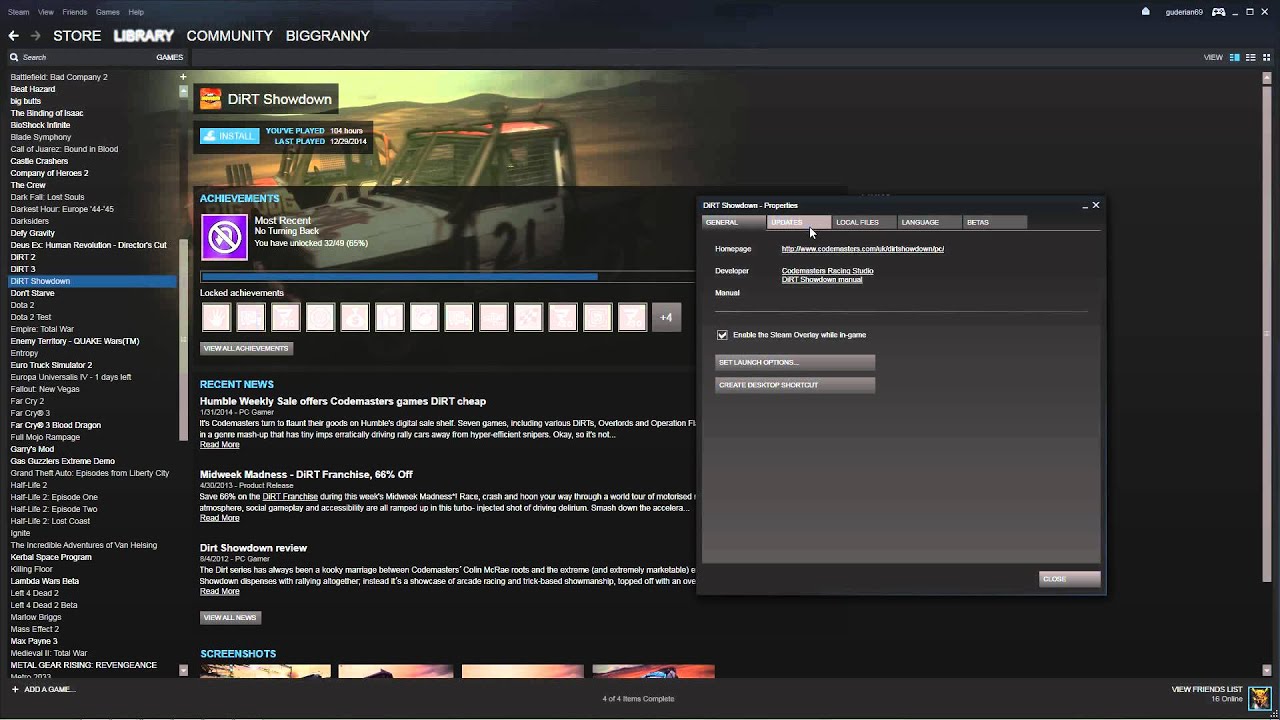Click View All Achievements button
The height and width of the screenshot is (720, 1280).
246,348
